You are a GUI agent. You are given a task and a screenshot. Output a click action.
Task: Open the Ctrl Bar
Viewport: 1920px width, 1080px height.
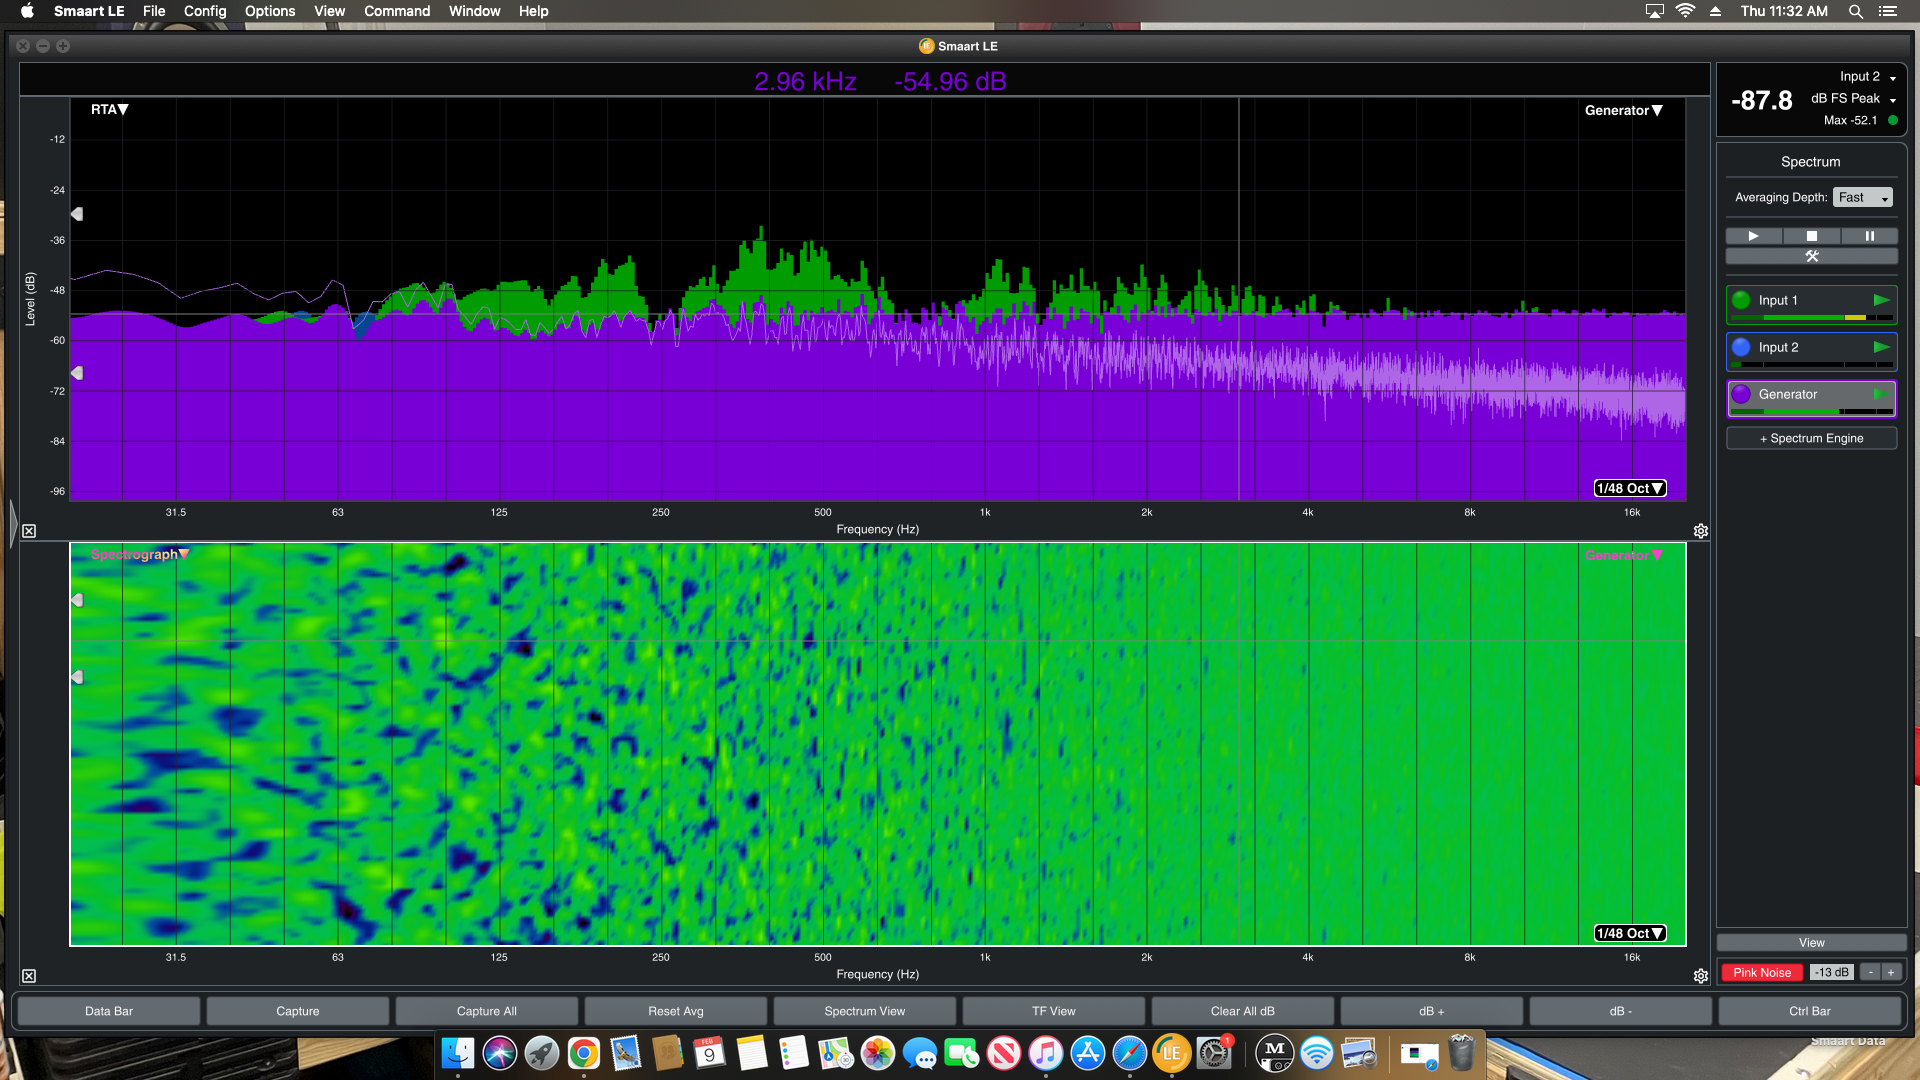(x=1810, y=1011)
